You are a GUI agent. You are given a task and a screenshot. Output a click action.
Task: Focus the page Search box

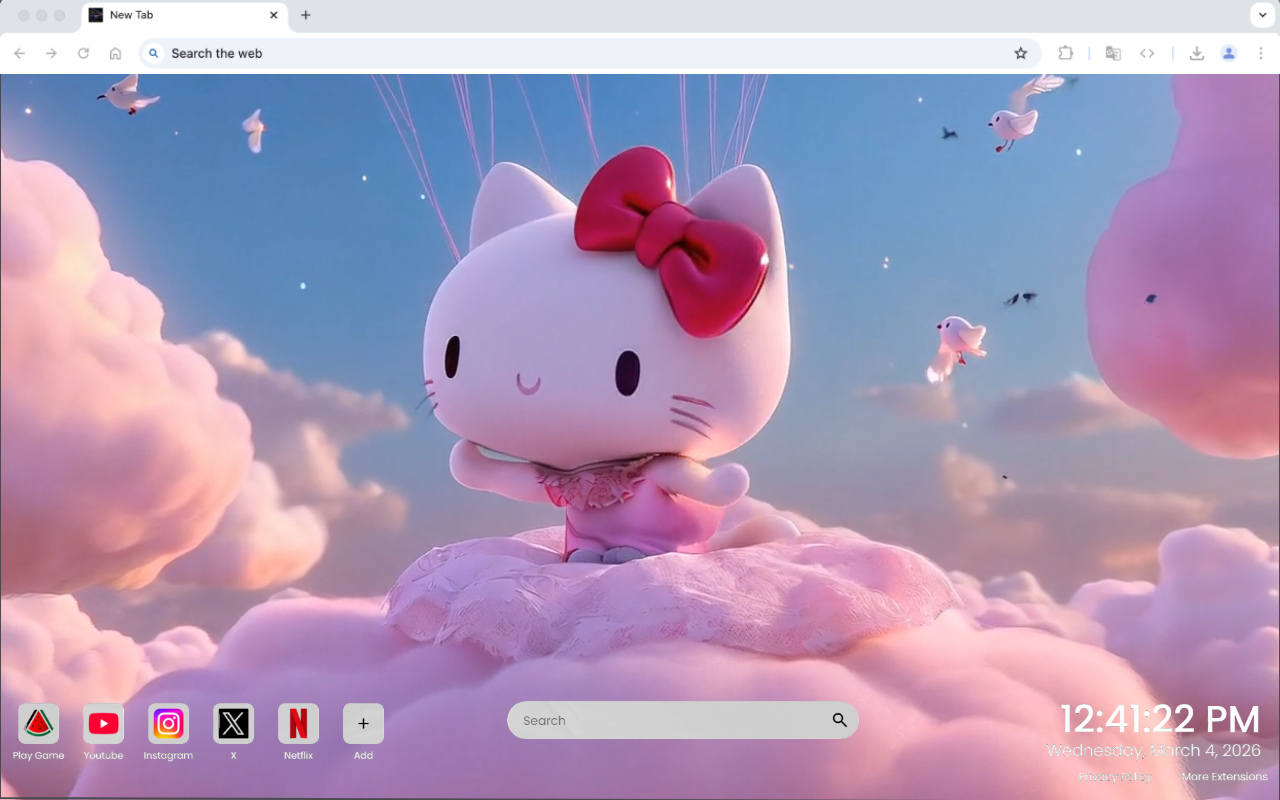pyautogui.click(x=683, y=720)
